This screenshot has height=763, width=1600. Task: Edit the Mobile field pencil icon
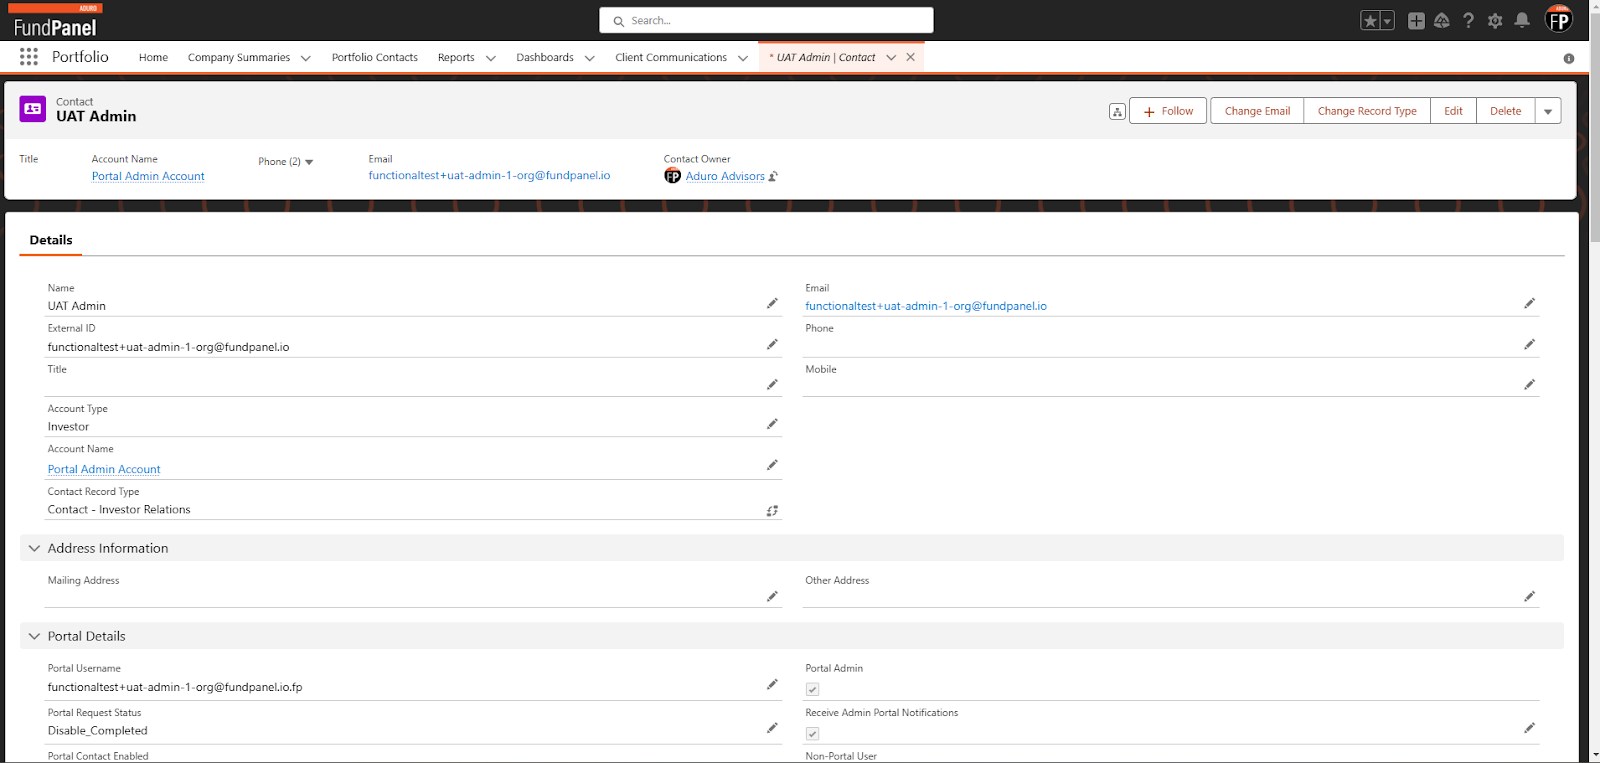1529,384
